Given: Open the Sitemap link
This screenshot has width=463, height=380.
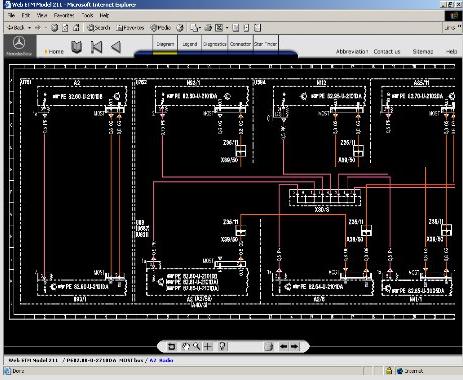Looking at the screenshot, I should (x=423, y=52).
